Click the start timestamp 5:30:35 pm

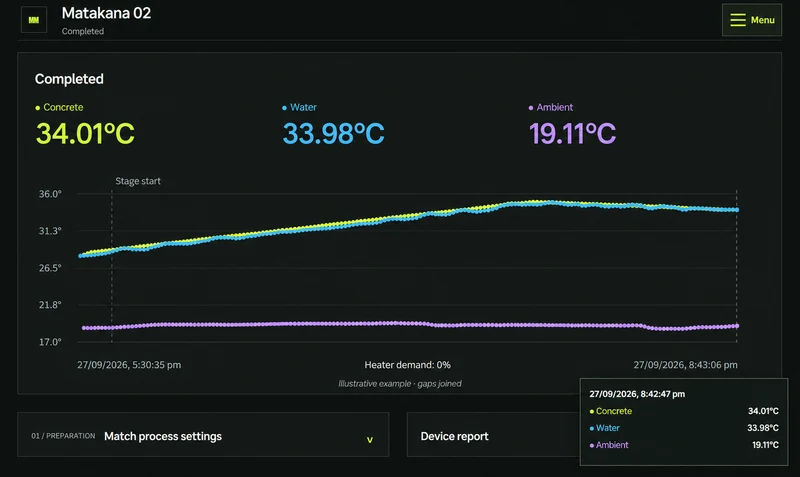129,365
